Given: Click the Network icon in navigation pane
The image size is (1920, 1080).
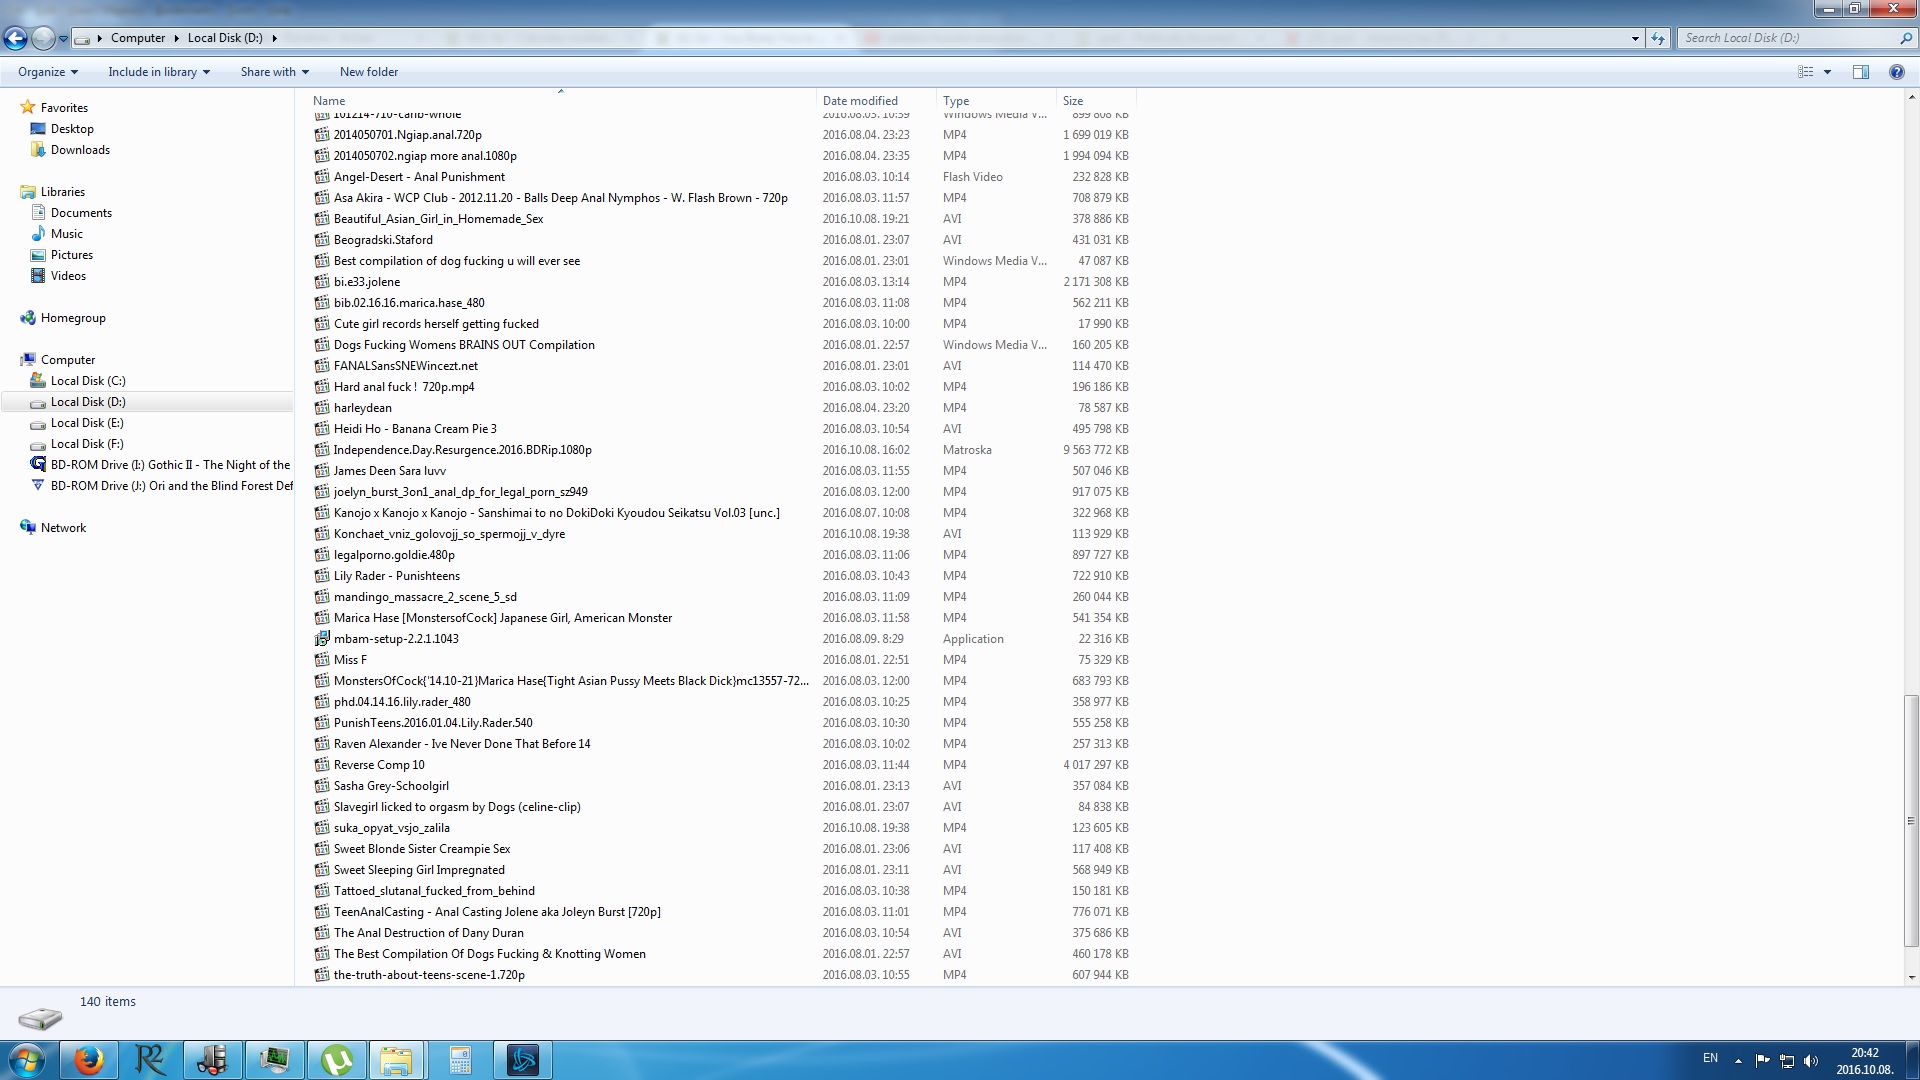Looking at the screenshot, I should 28,528.
